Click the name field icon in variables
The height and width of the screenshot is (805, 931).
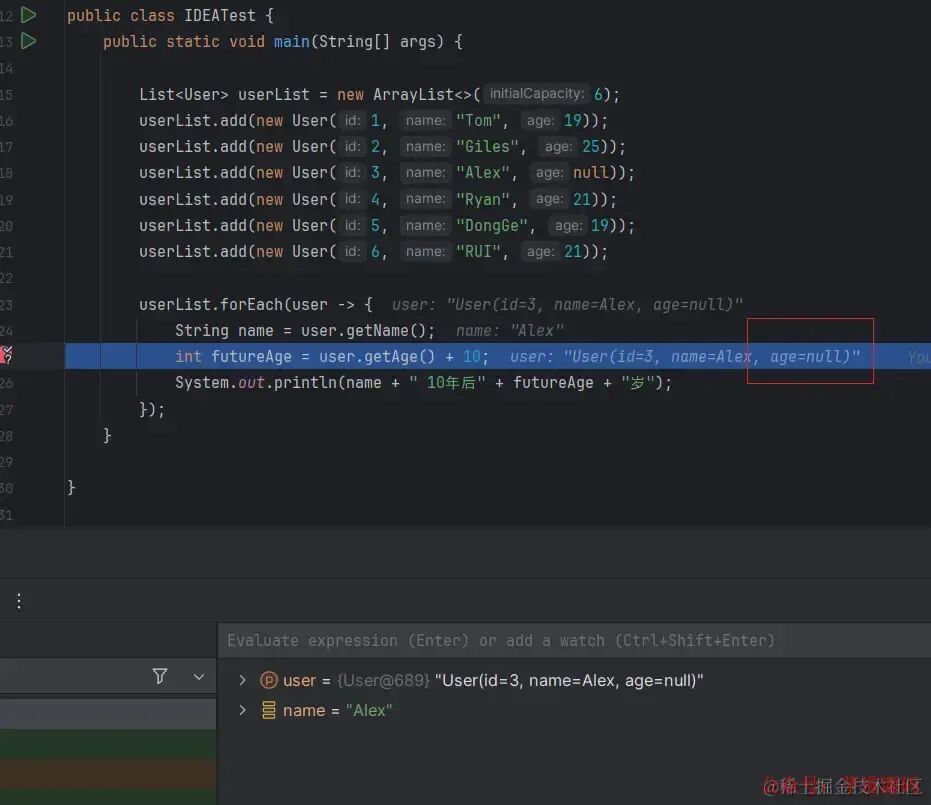(x=268, y=710)
